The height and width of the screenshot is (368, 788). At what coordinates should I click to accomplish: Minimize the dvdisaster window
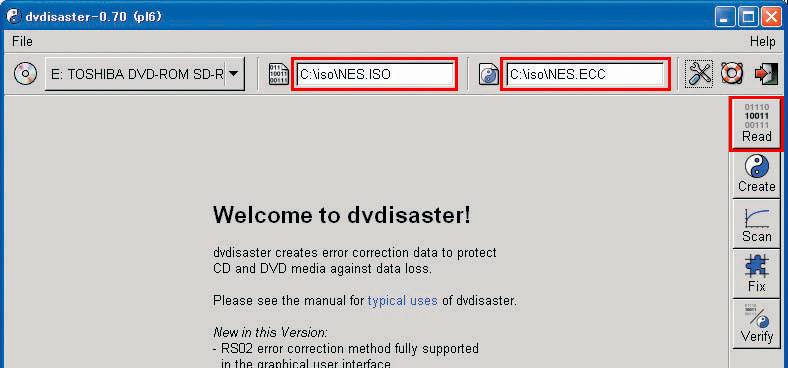point(726,18)
